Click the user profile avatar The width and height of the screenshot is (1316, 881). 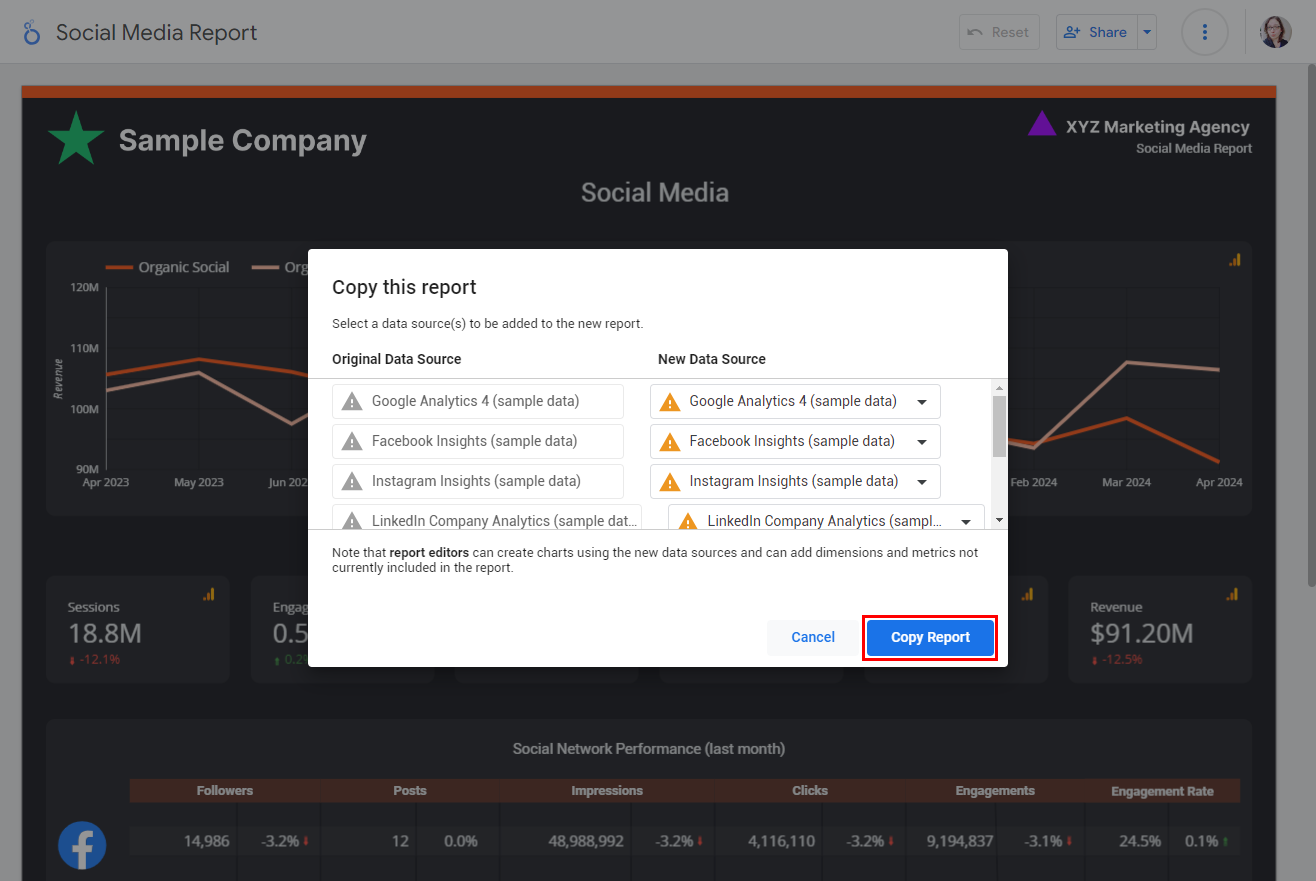(1275, 32)
